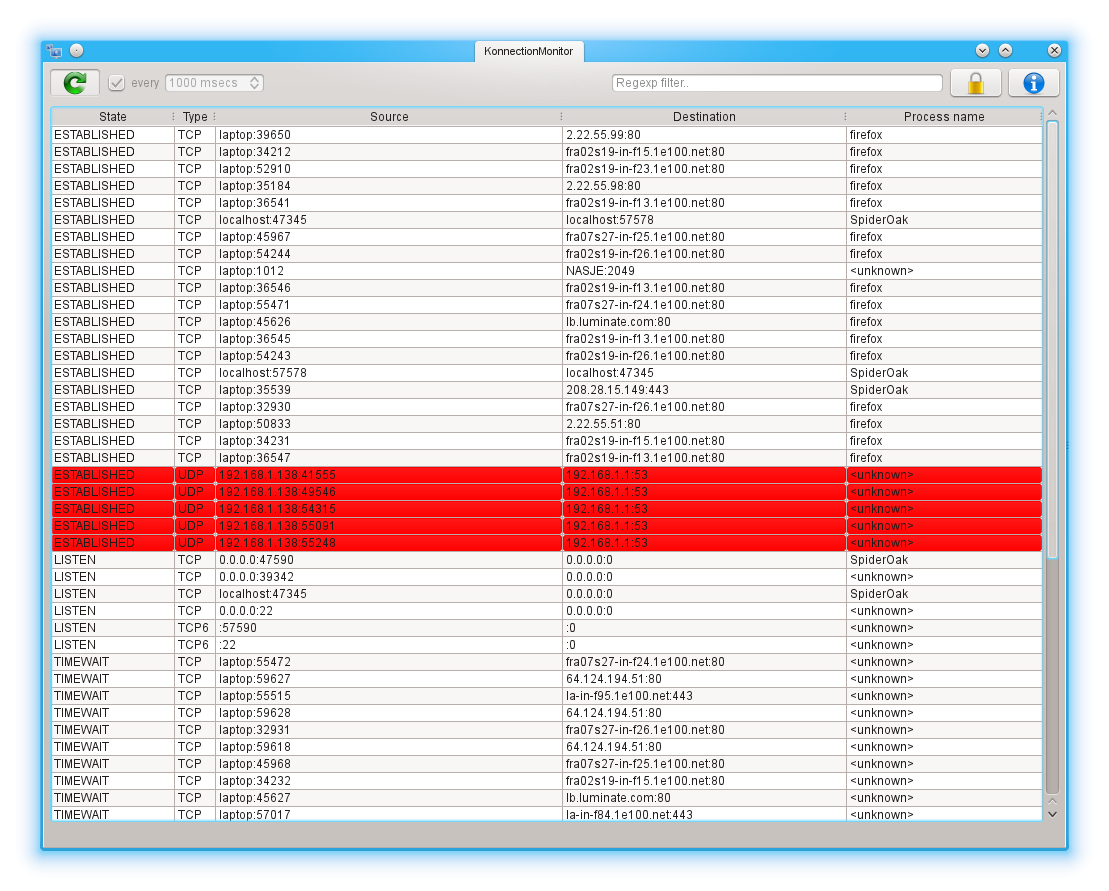Select the row with source laptop:39650

point(547,135)
